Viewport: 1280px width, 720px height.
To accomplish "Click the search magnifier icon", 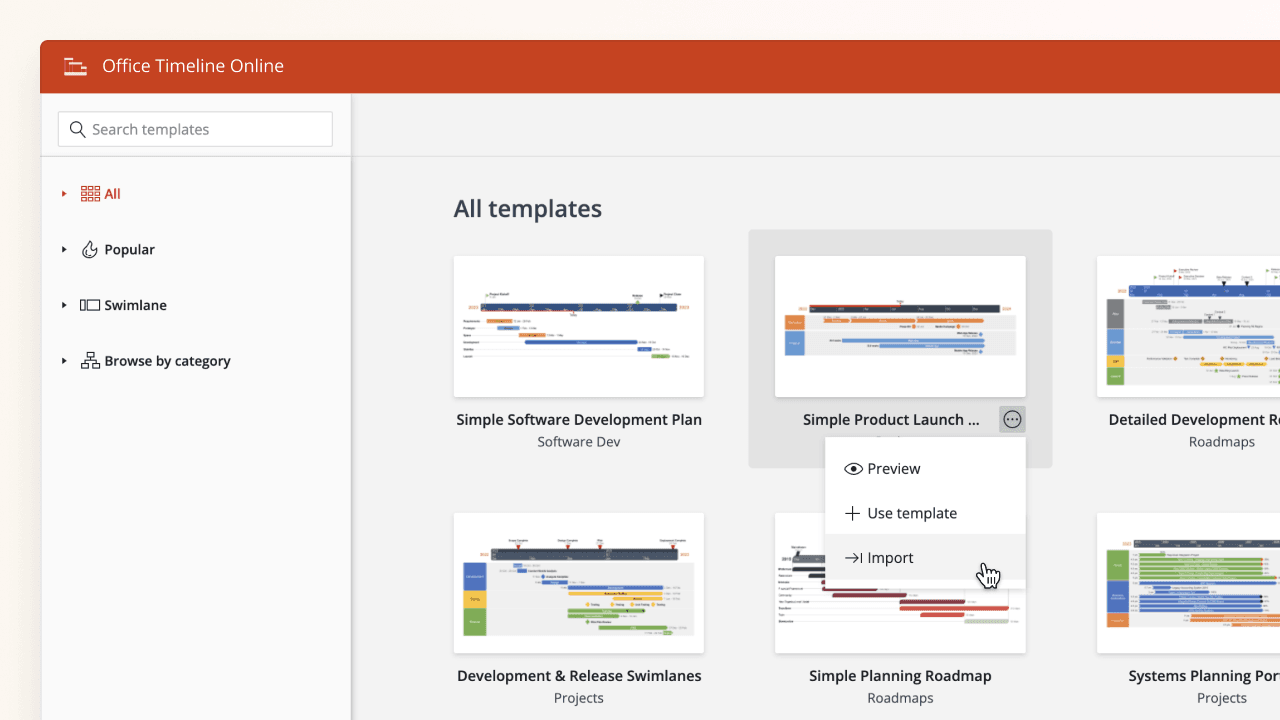I will 78,129.
